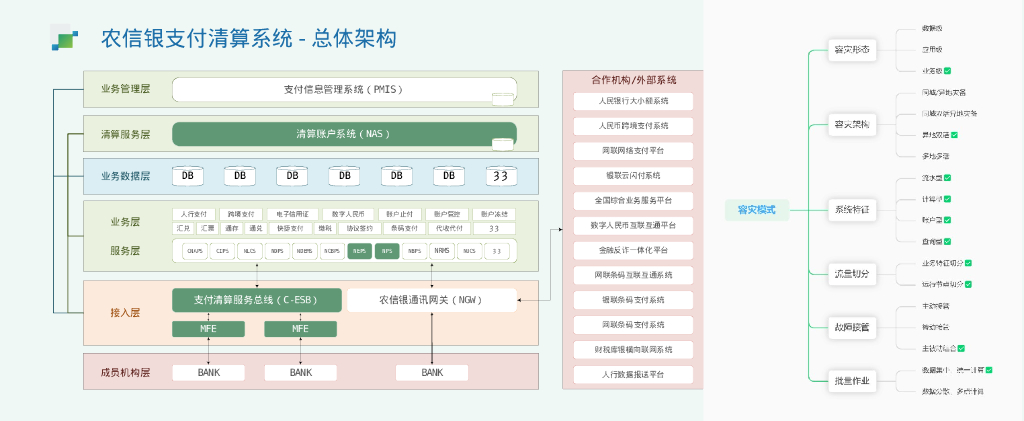1024x421 pixels.
Task: Click the NLCS service box
Action: 249,251
